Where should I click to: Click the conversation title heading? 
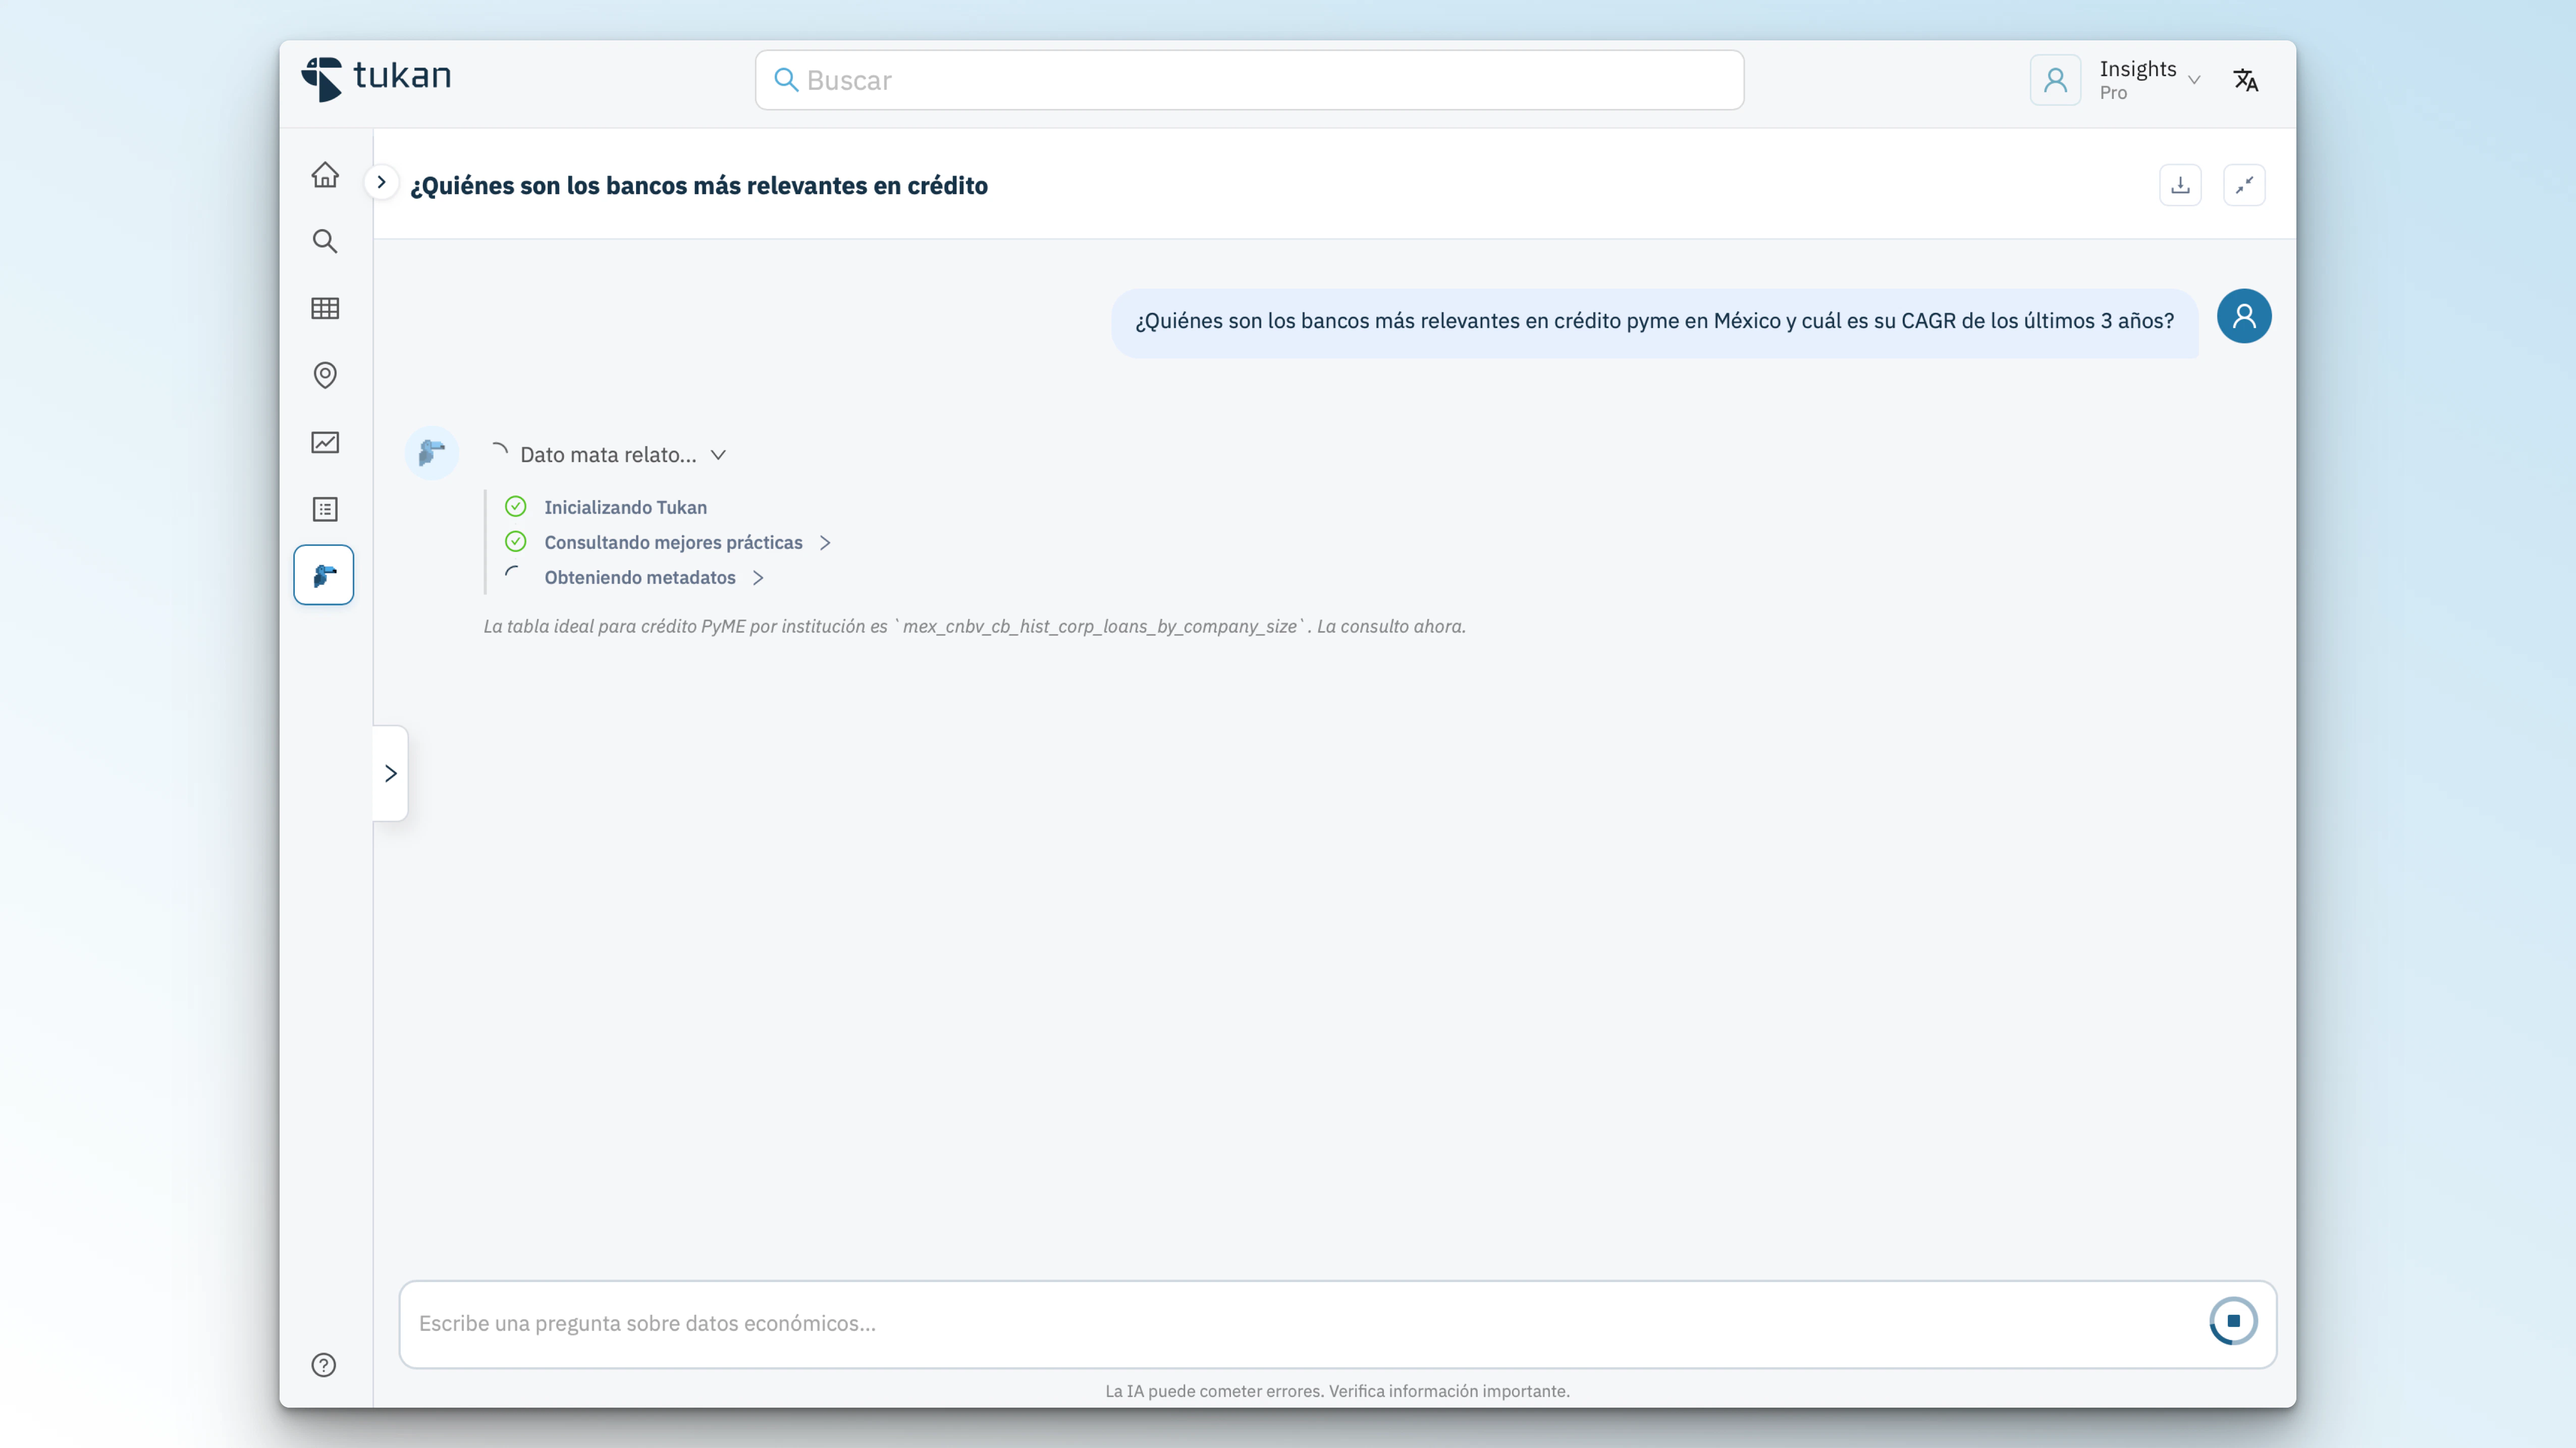(699, 186)
